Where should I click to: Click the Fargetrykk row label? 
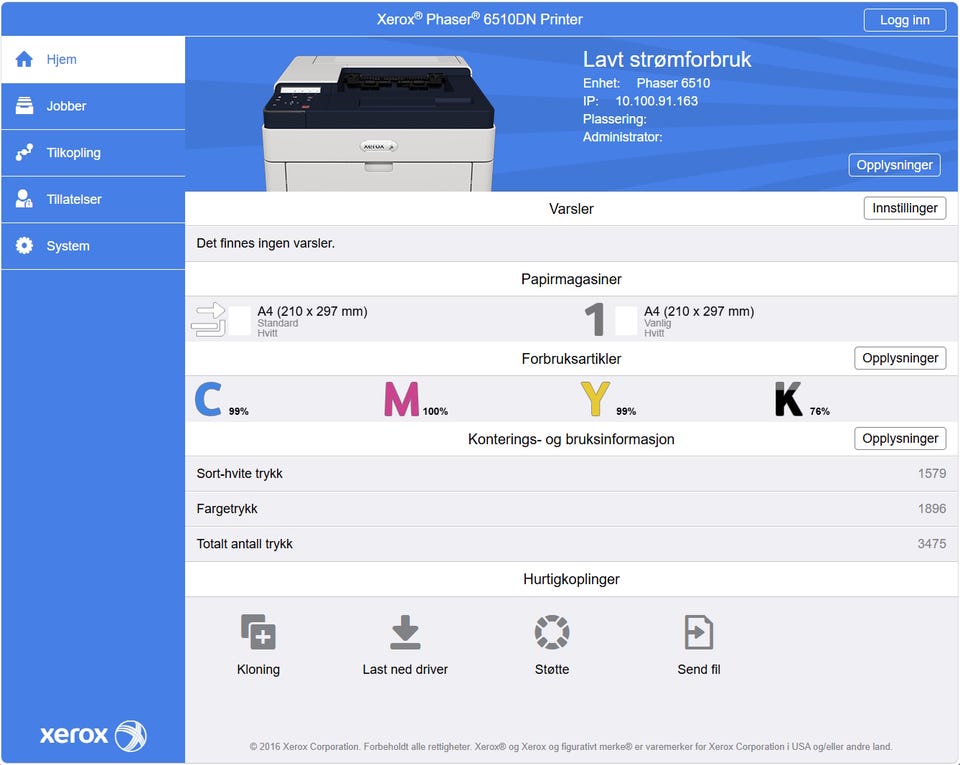[x=227, y=509]
